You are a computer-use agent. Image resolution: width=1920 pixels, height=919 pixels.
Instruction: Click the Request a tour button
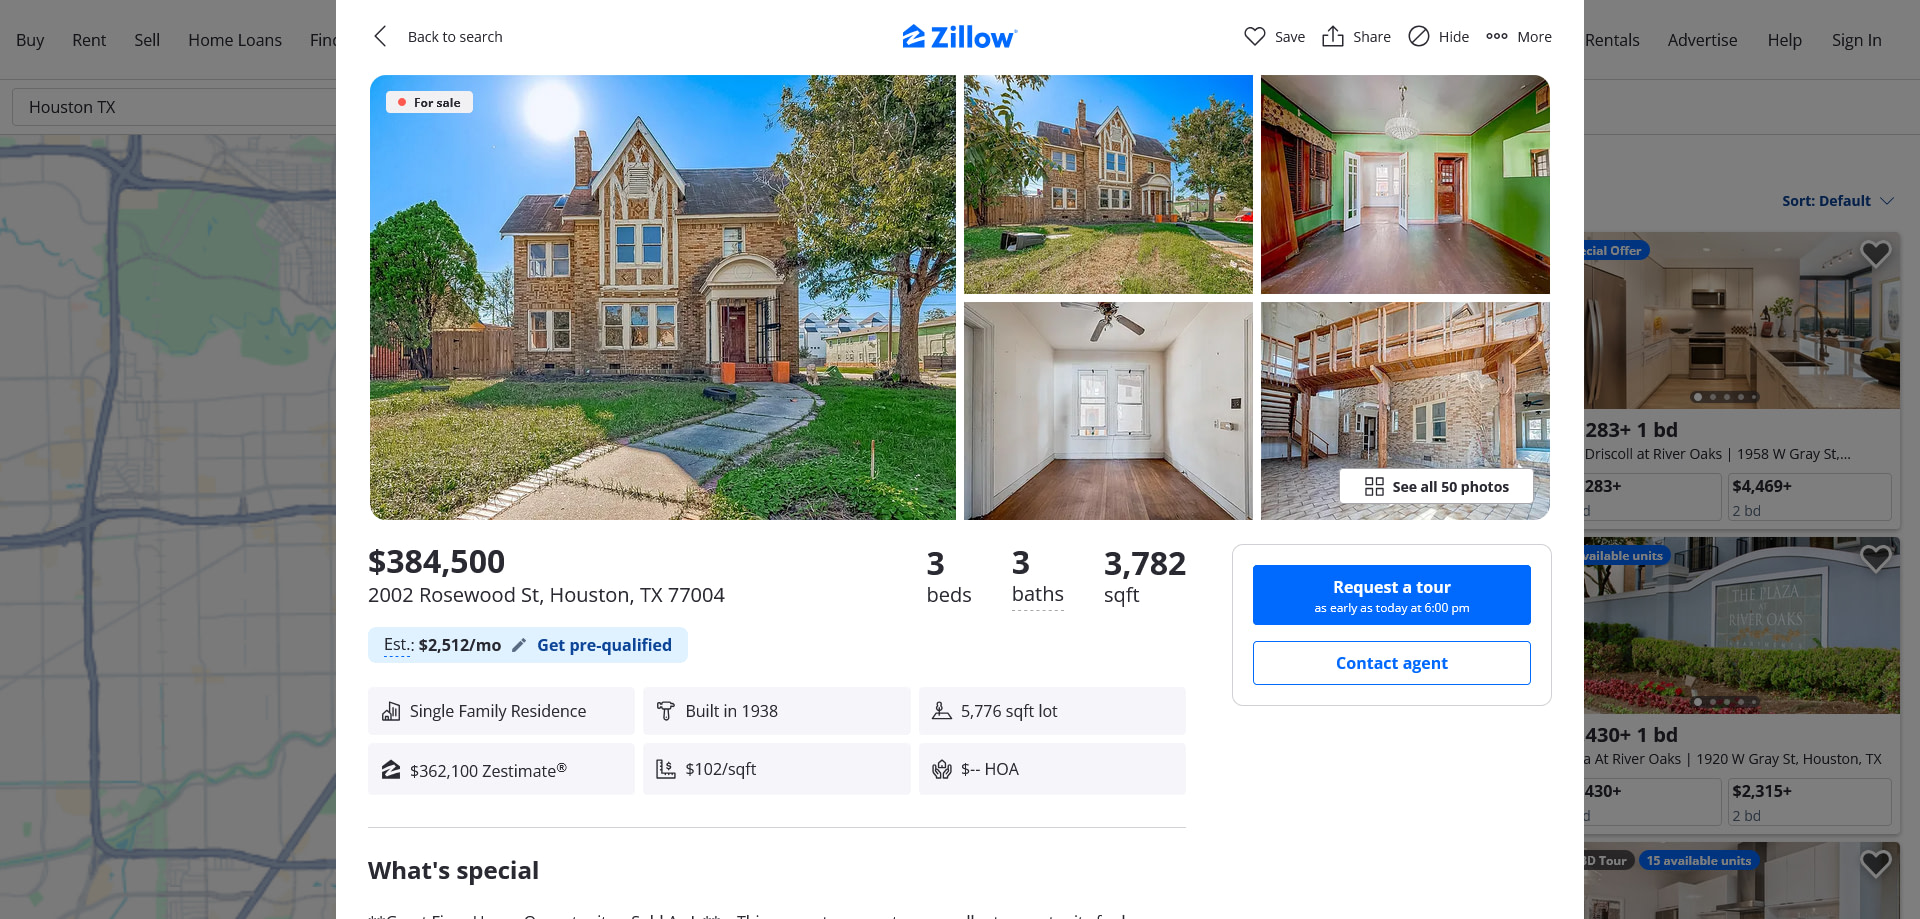pyautogui.click(x=1391, y=595)
